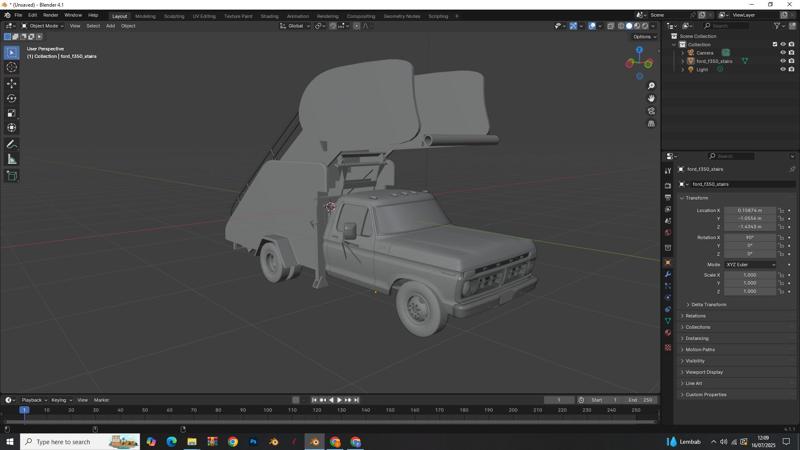Image resolution: width=800 pixels, height=450 pixels.
Task: Choose the Annotate pencil tool
Action: 11,144
